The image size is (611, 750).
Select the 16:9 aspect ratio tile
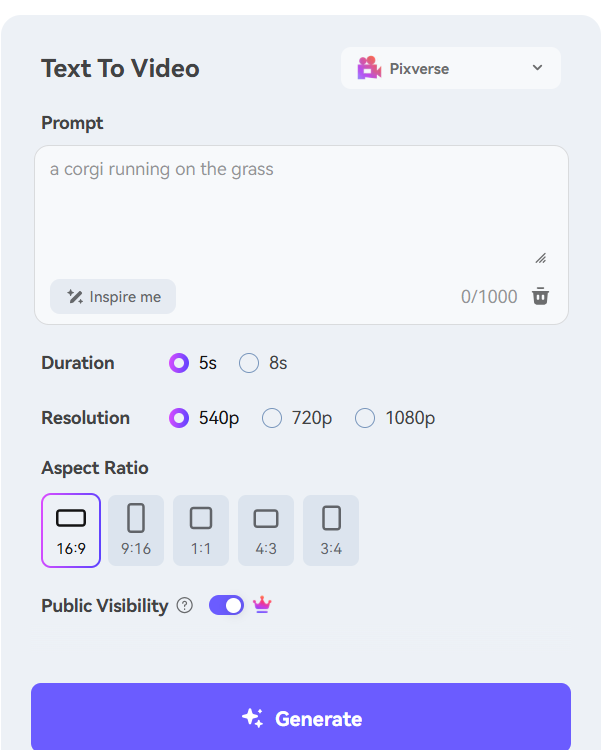(x=71, y=530)
